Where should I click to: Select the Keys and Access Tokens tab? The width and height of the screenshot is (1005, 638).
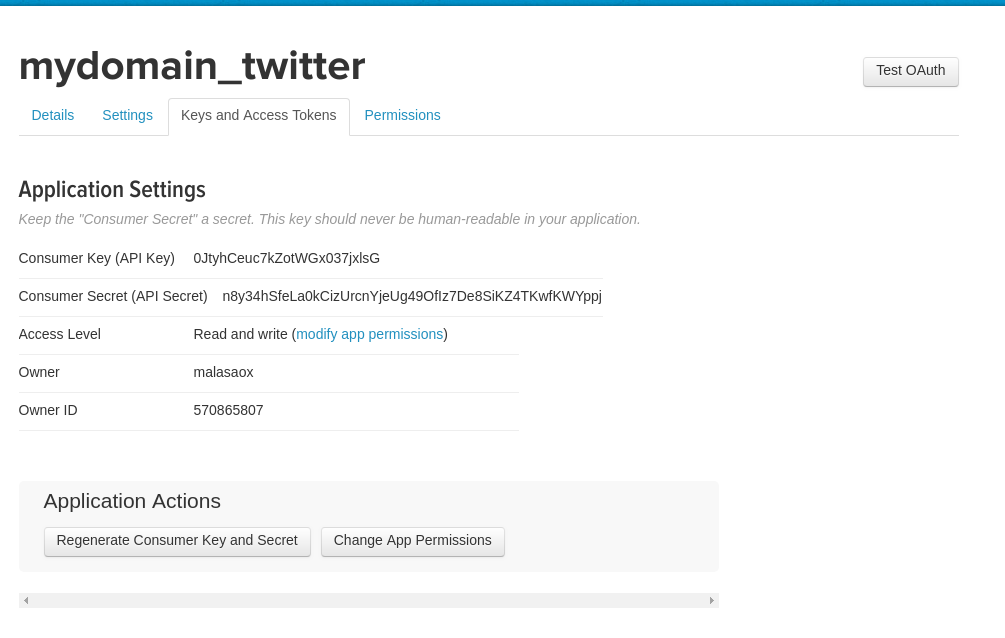coord(259,116)
